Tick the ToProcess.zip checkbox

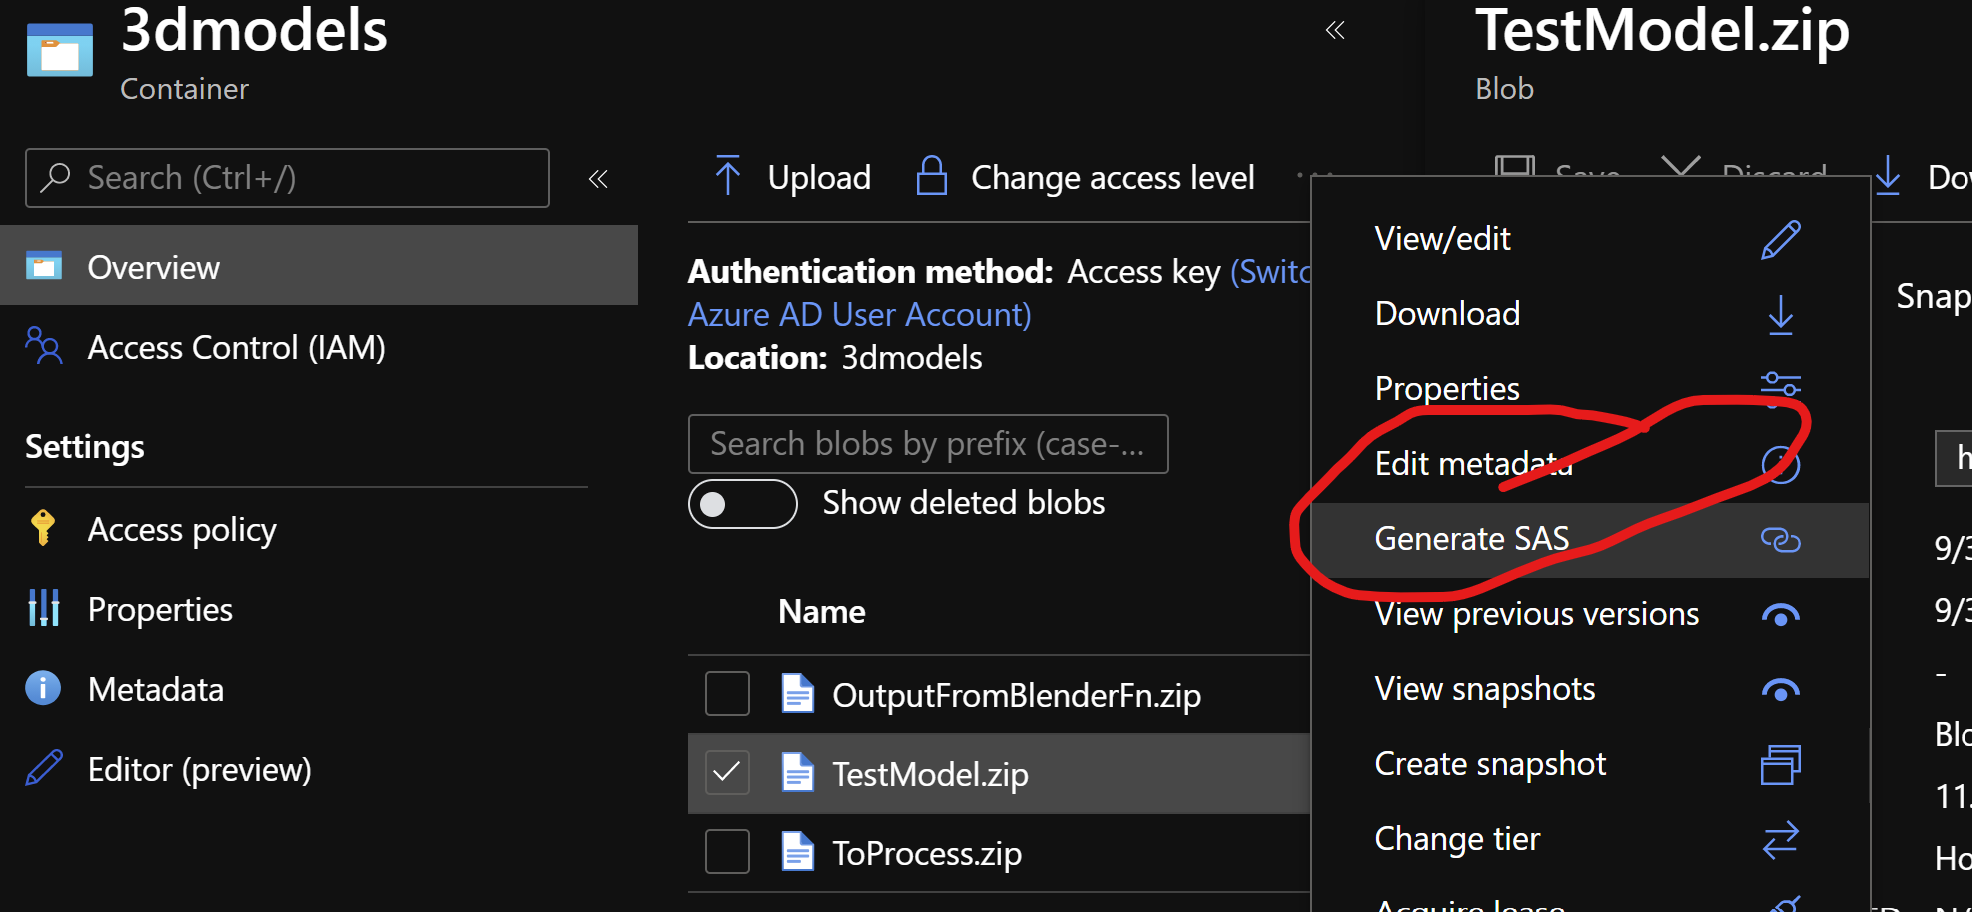click(x=727, y=852)
